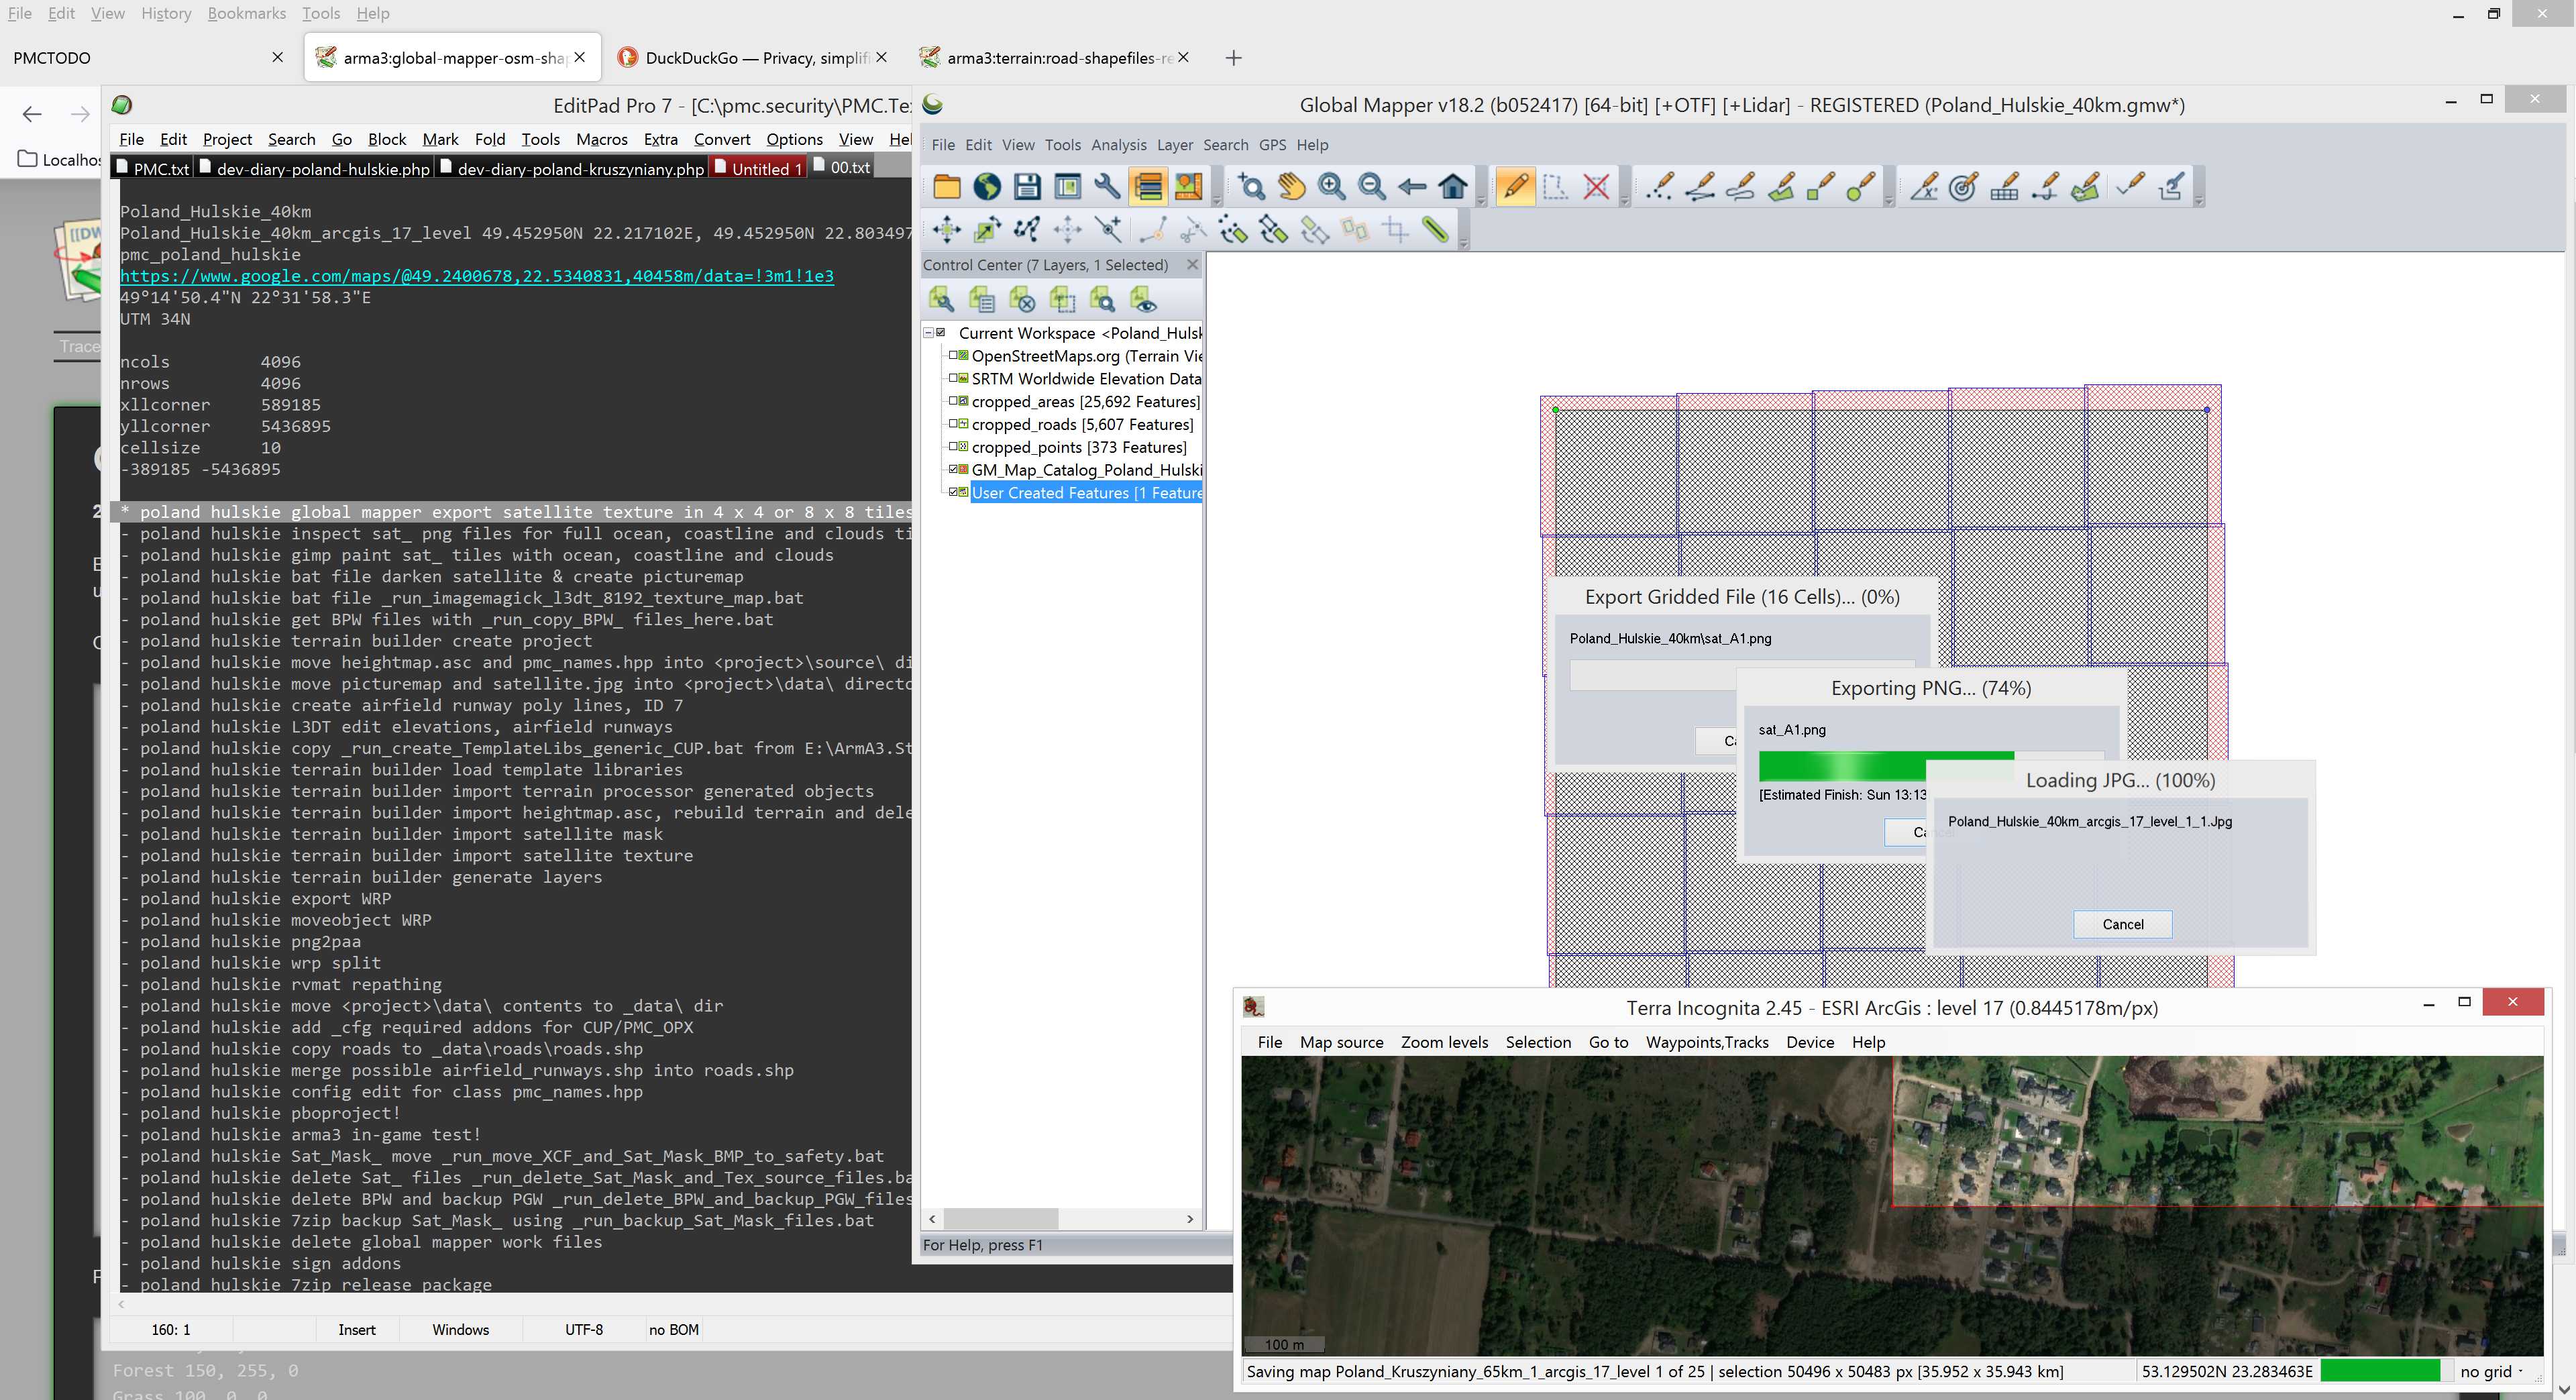Open Terra Incognita Map source menu
The image size is (2576, 1400).
click(1341, 1042)
